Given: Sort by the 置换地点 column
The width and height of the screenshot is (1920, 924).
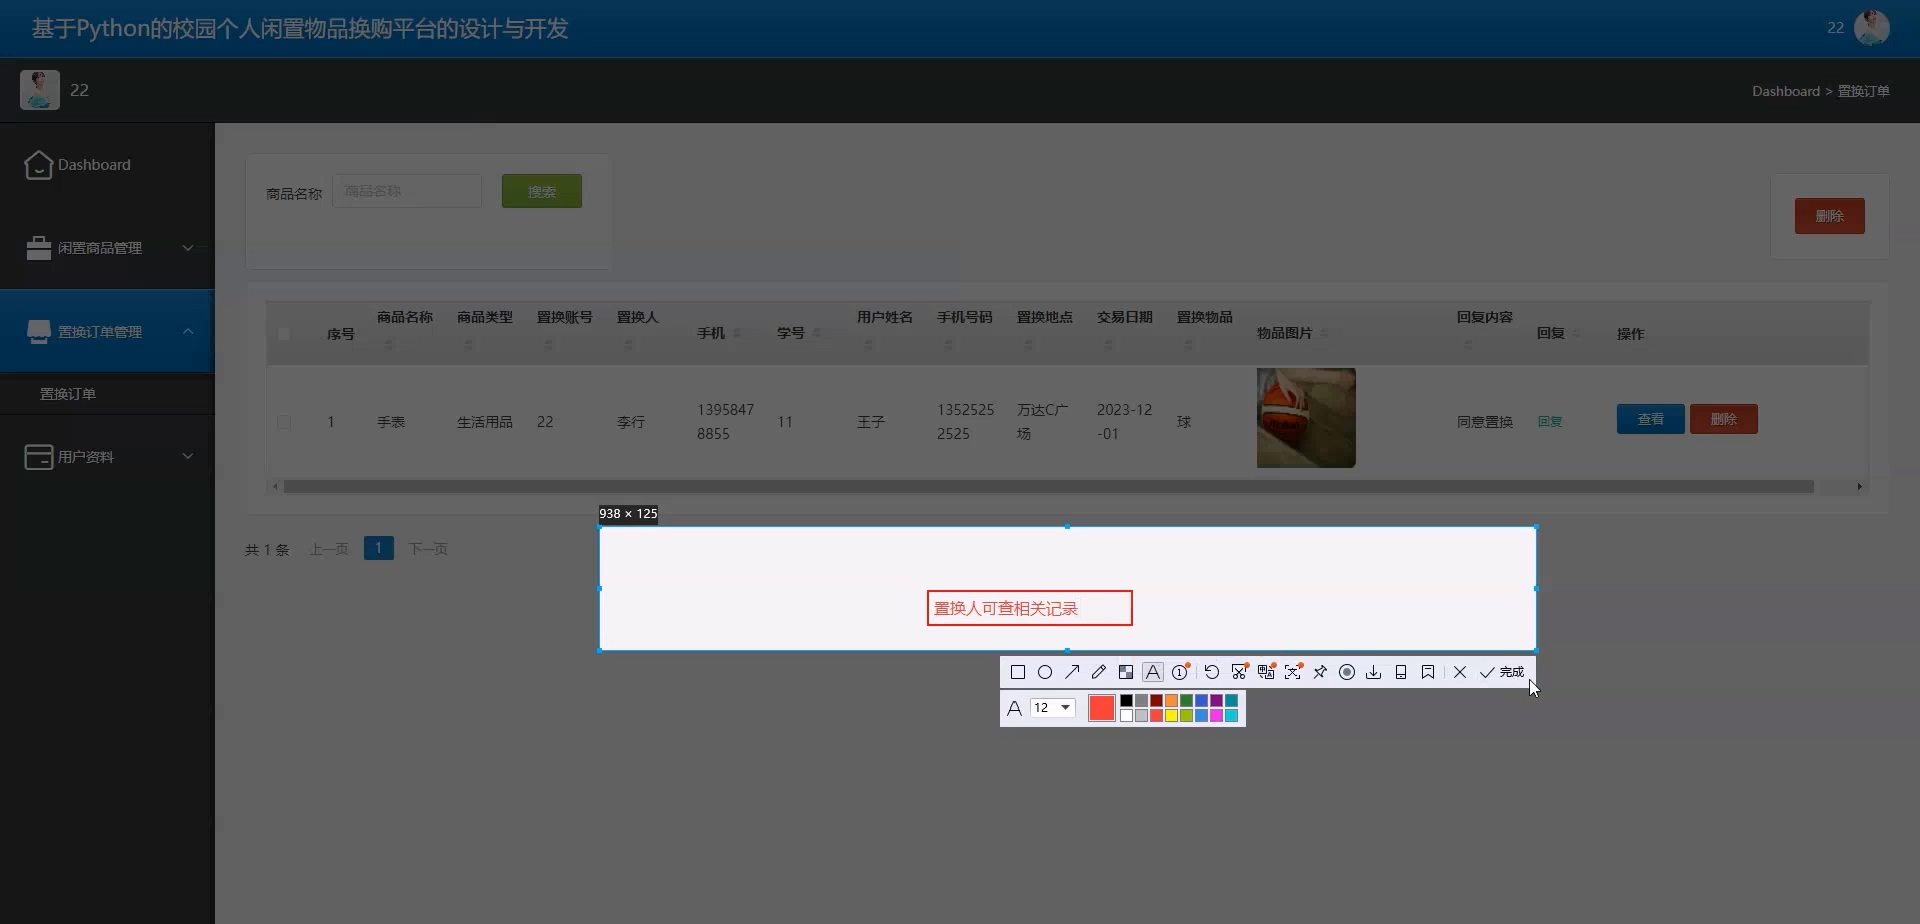Looking at the screenshot, I should coord(1029,344).
